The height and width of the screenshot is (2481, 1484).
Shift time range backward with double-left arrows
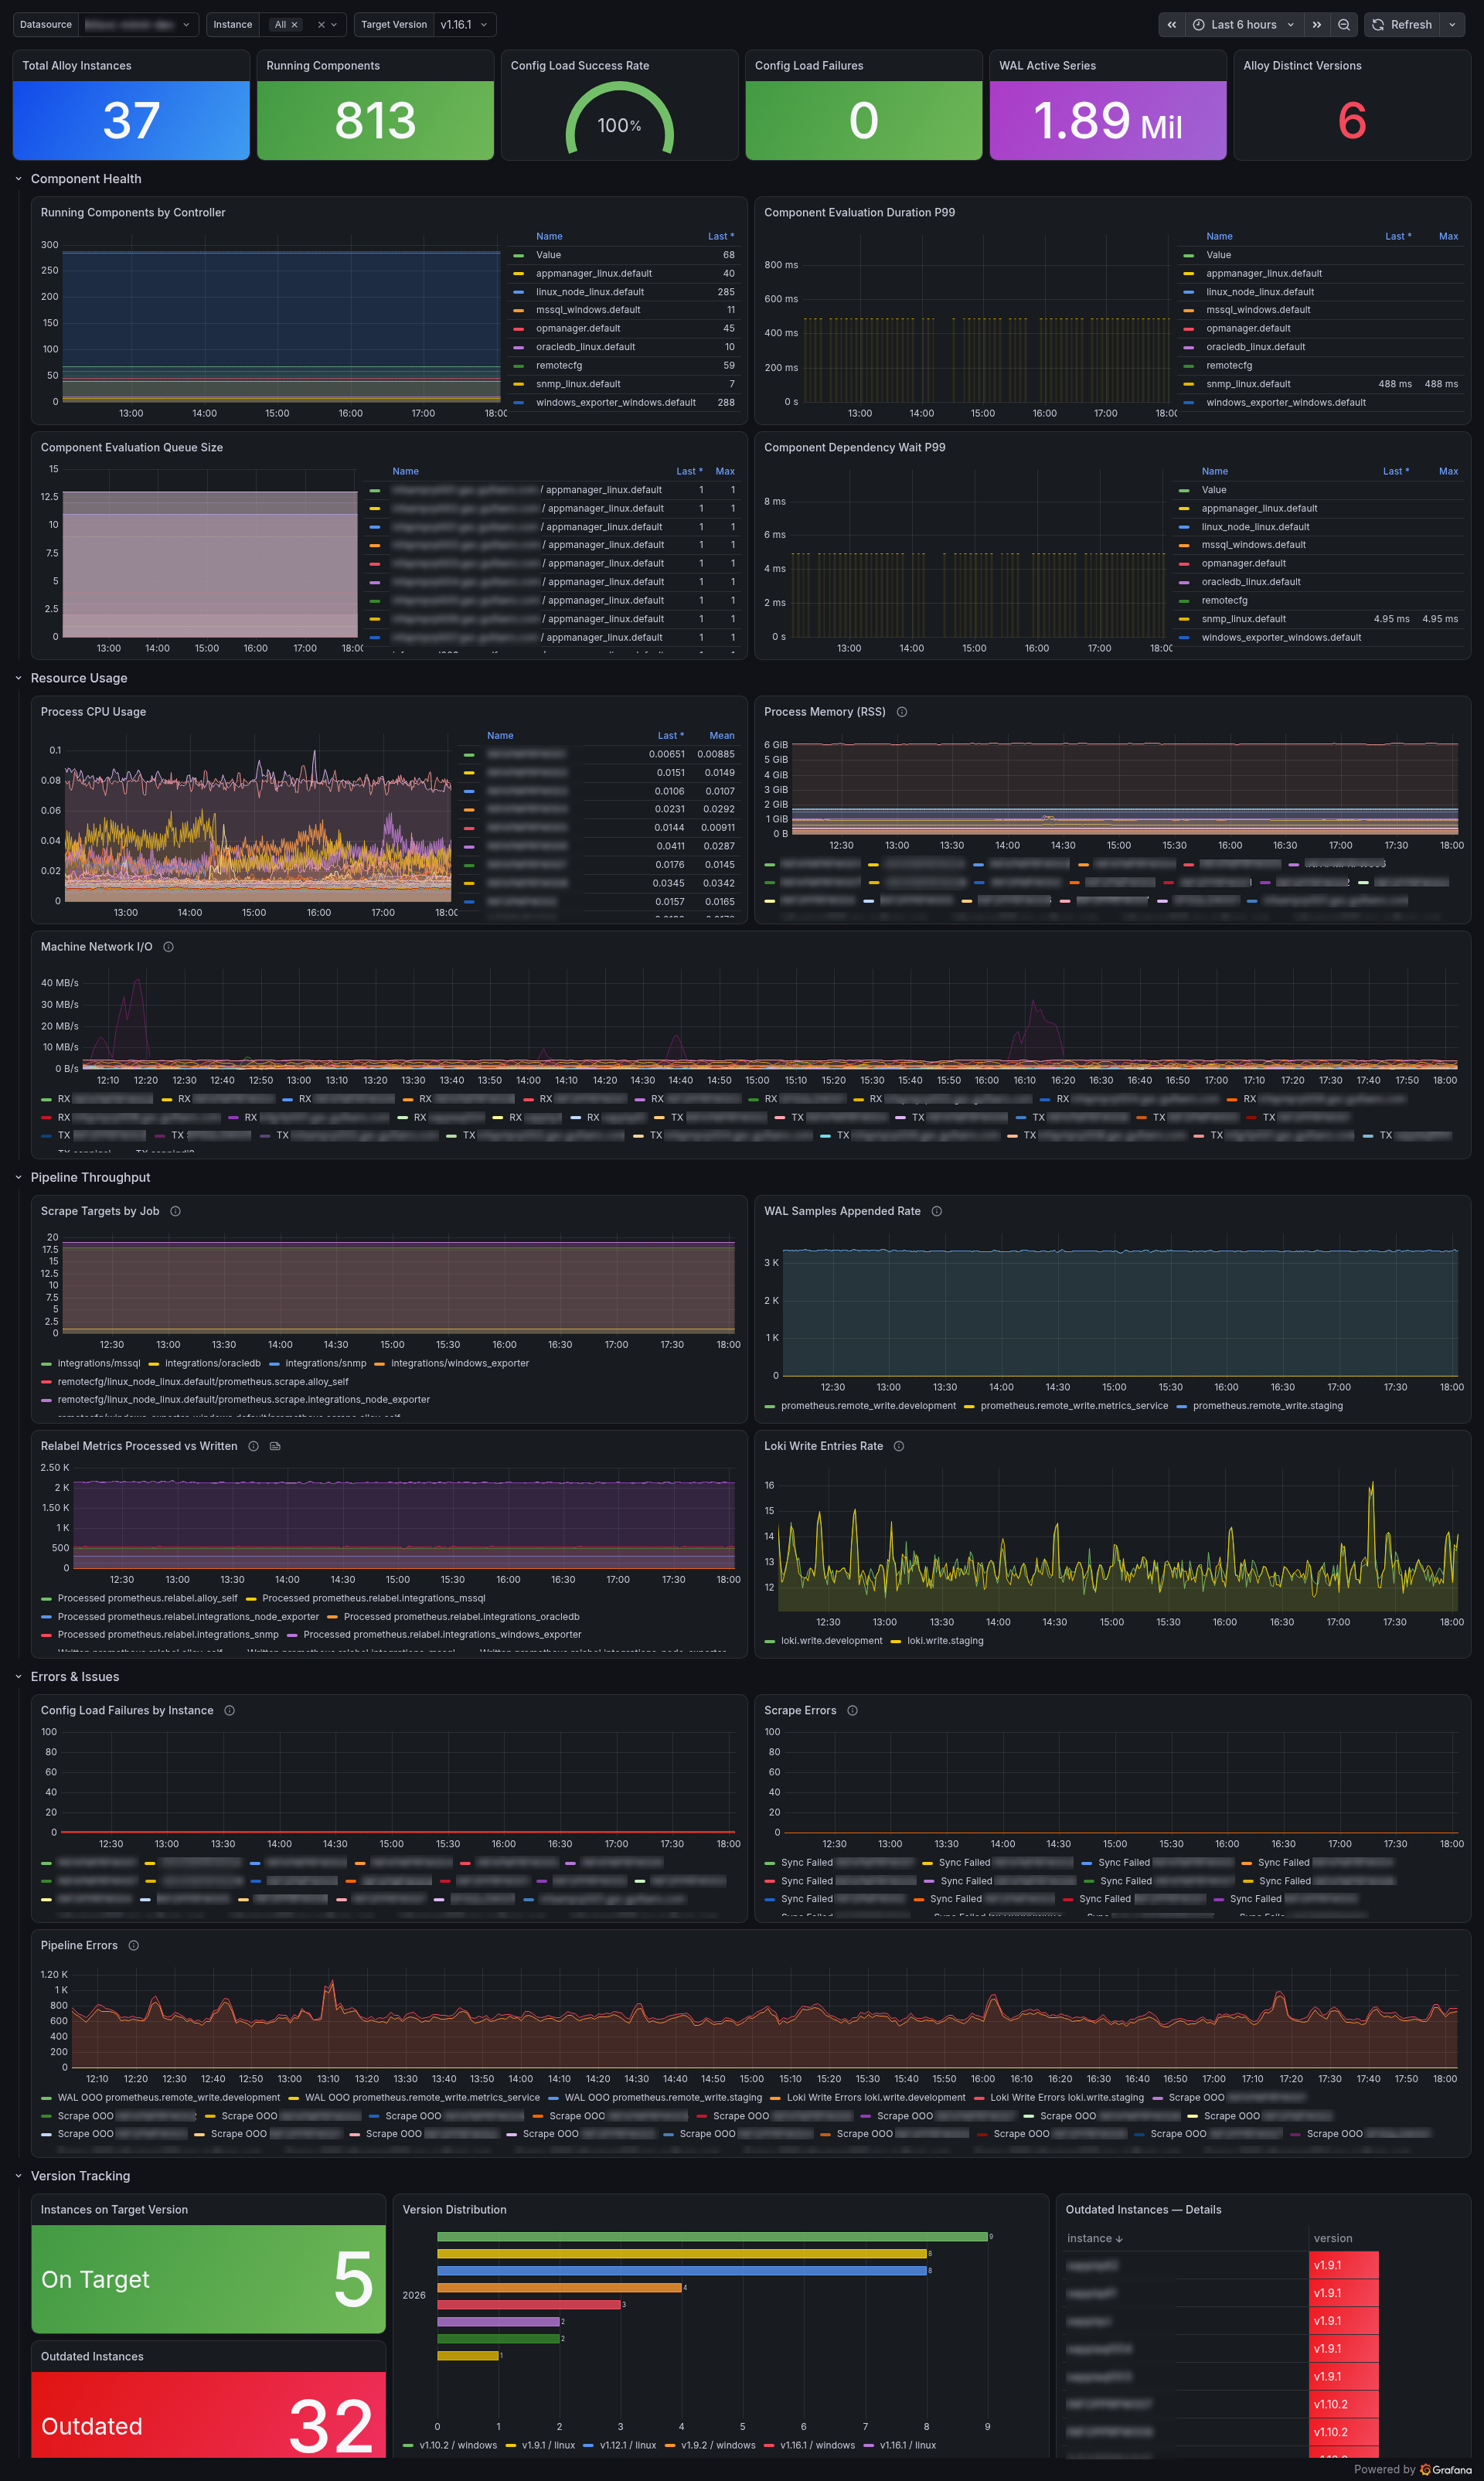click(1171, 25)
